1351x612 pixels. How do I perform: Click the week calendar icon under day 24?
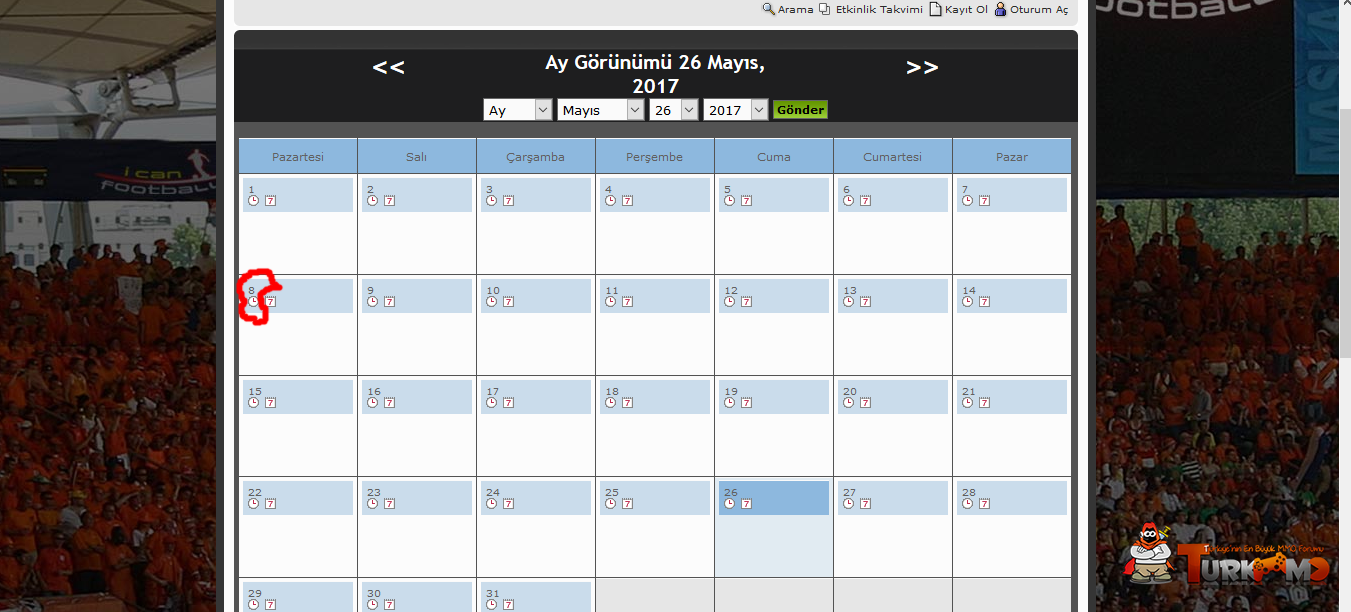[509, 503]
